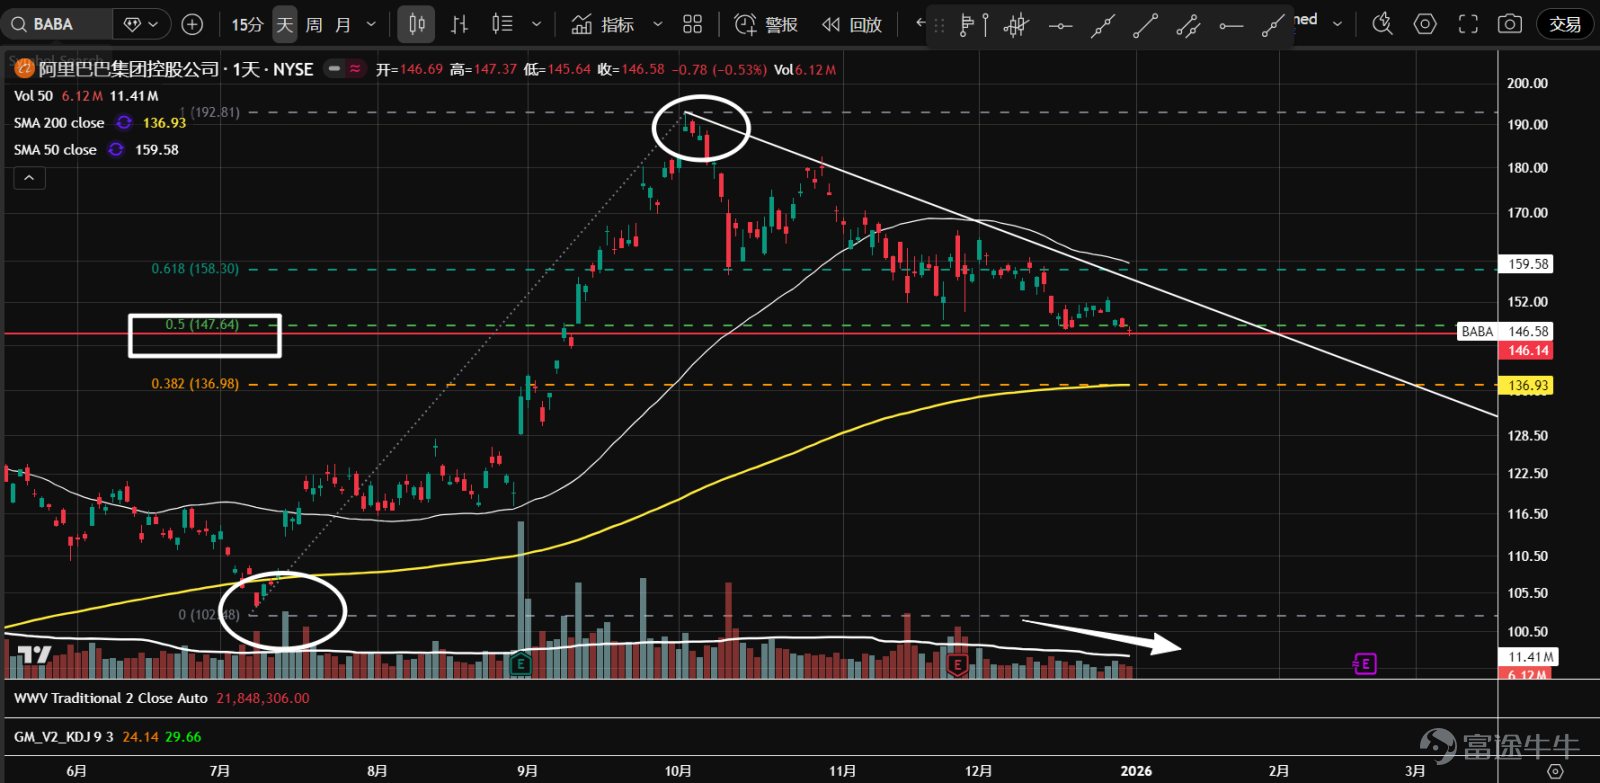The image size is (1600, 783).
Task: Expand the chart layout name dropdown arrow
Action: (1337, 23)
